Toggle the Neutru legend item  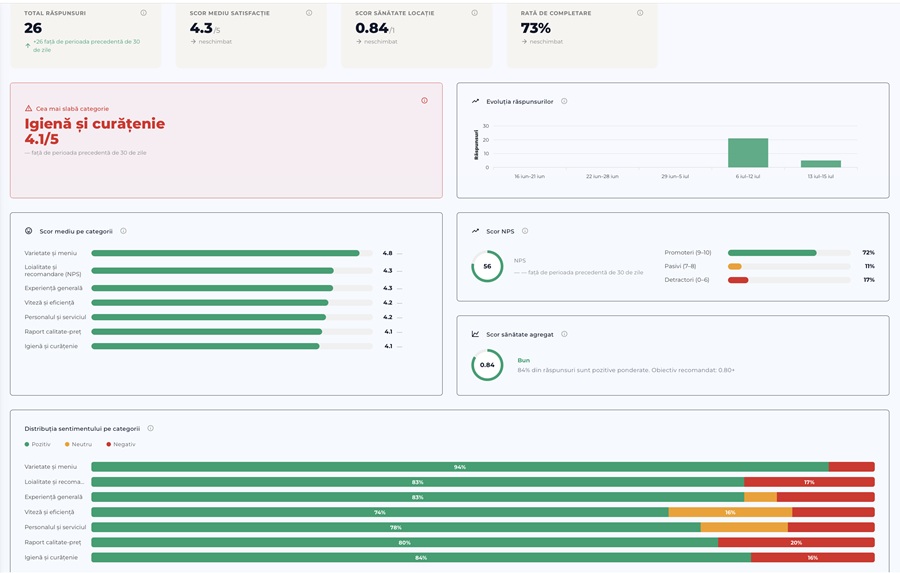[x=78, y=444]
